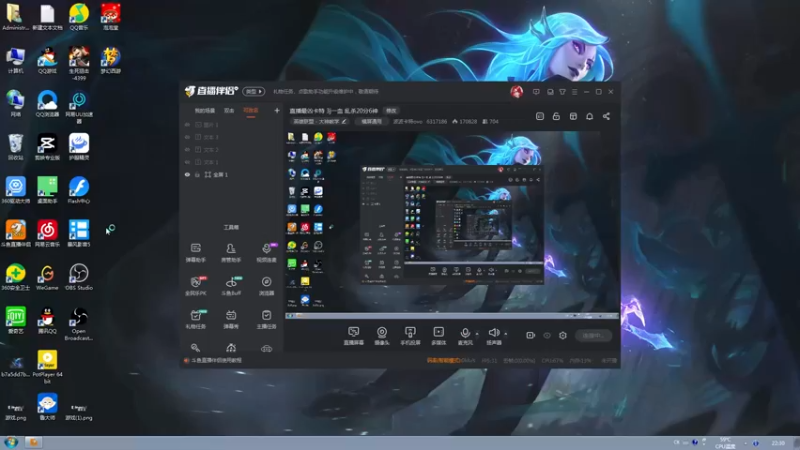The width and height of the screenshot is (800, 450).
Task: Edit the 英雄联盟 category tag
Action: tap(320, 121)
